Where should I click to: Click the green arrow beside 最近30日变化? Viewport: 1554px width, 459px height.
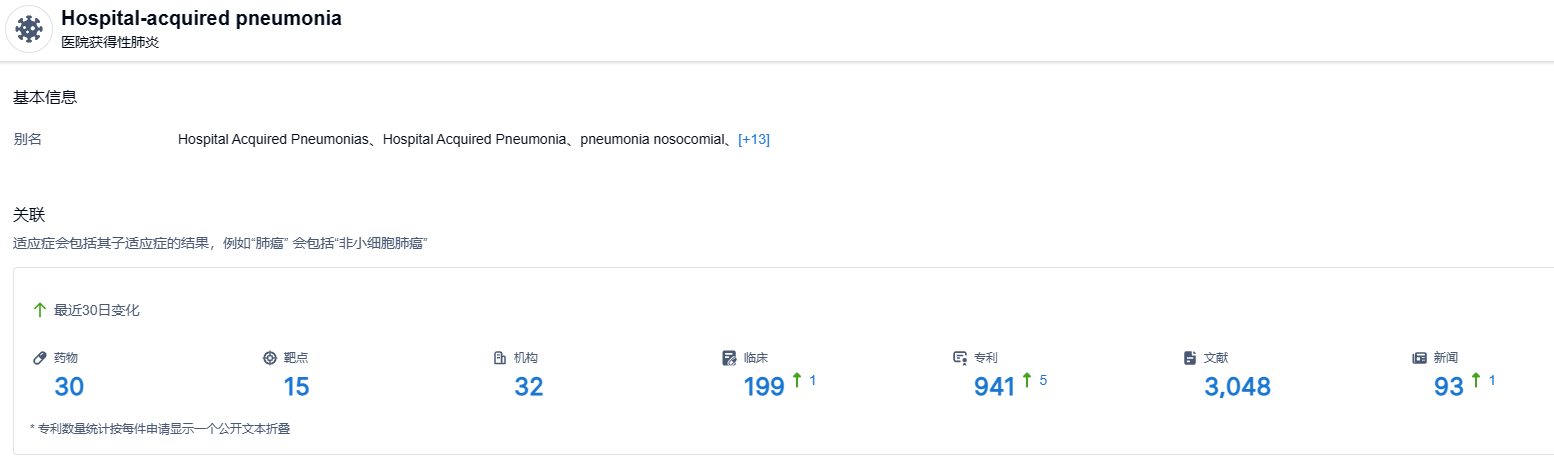[40, 310]
